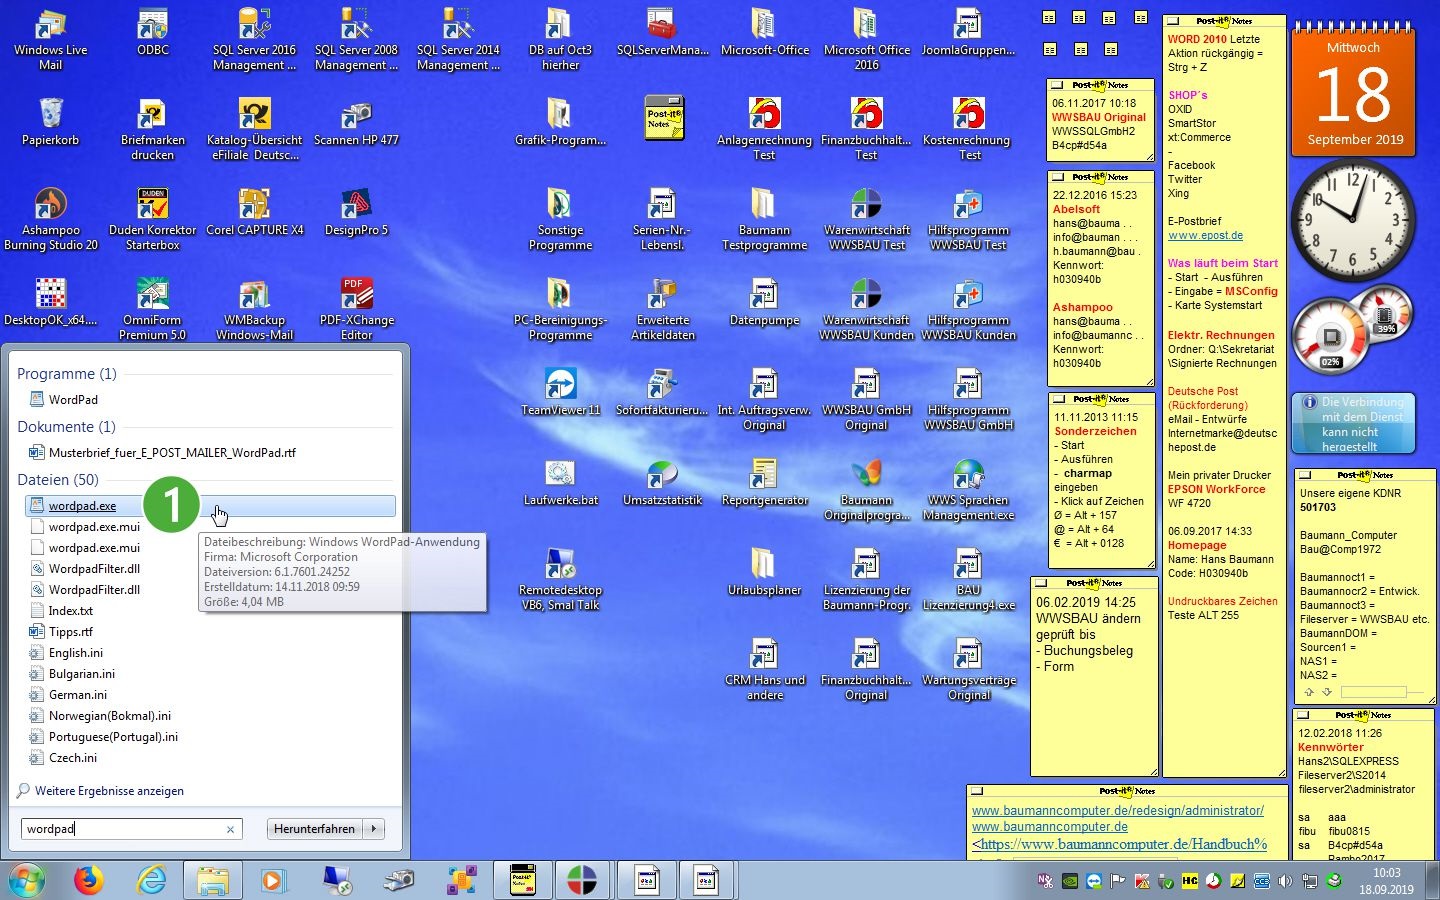The image size is (1440, 900).
Task: Open the ODBC desktop shortcut
Action: coord(153,32)
